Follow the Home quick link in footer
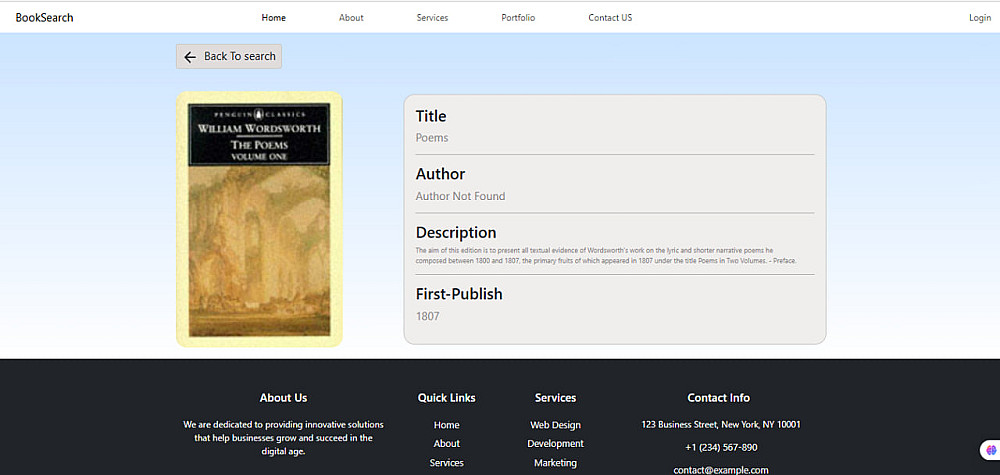1000x475 pixels. [x=447, y=425]
